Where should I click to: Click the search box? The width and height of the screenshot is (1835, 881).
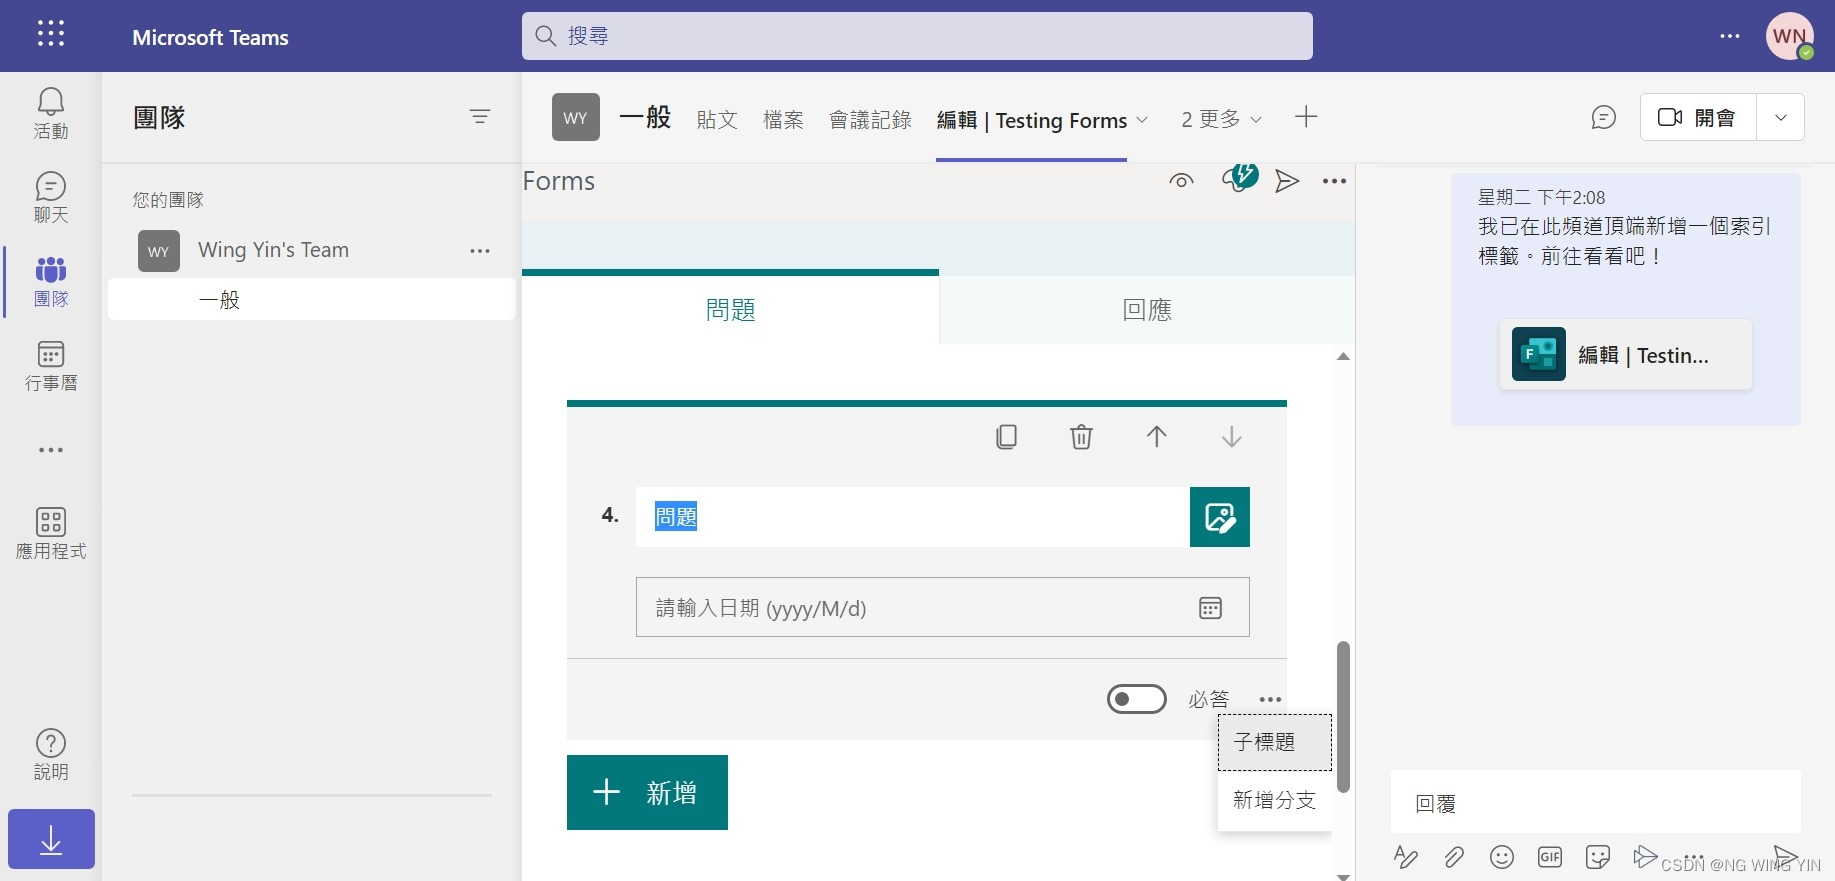point(917,36)
